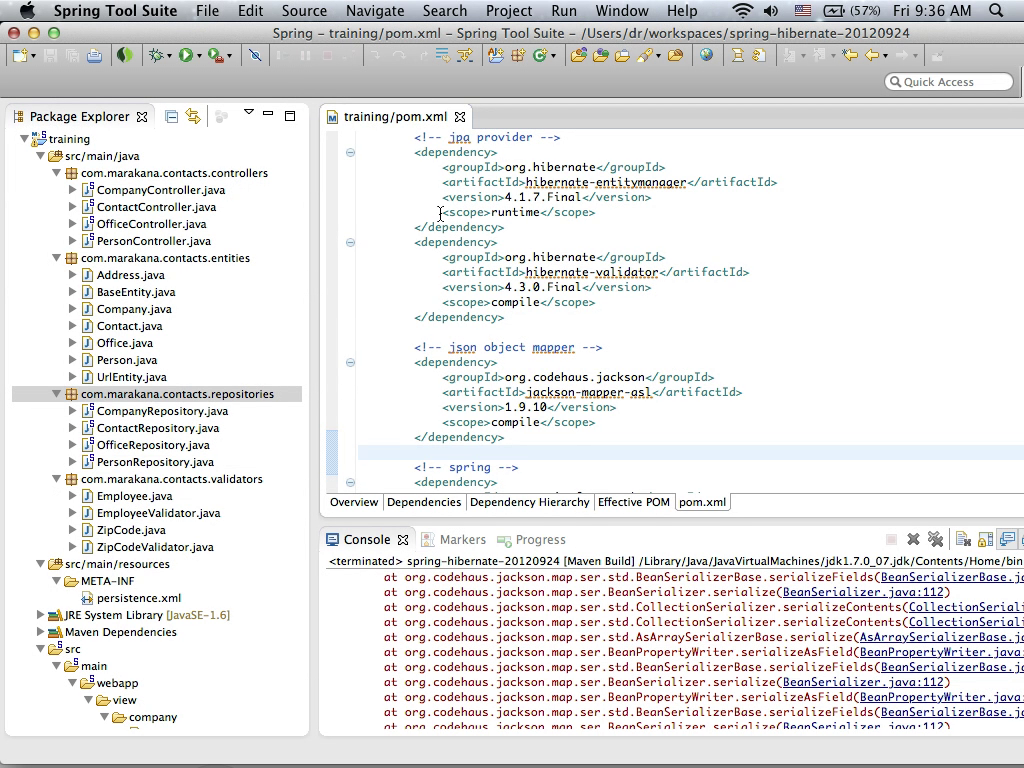The height and width of the screenshot is (768, 1024).
Task: Maximize the Package Explorer panel
Action: pyautogui.click(x=290, y=116)
